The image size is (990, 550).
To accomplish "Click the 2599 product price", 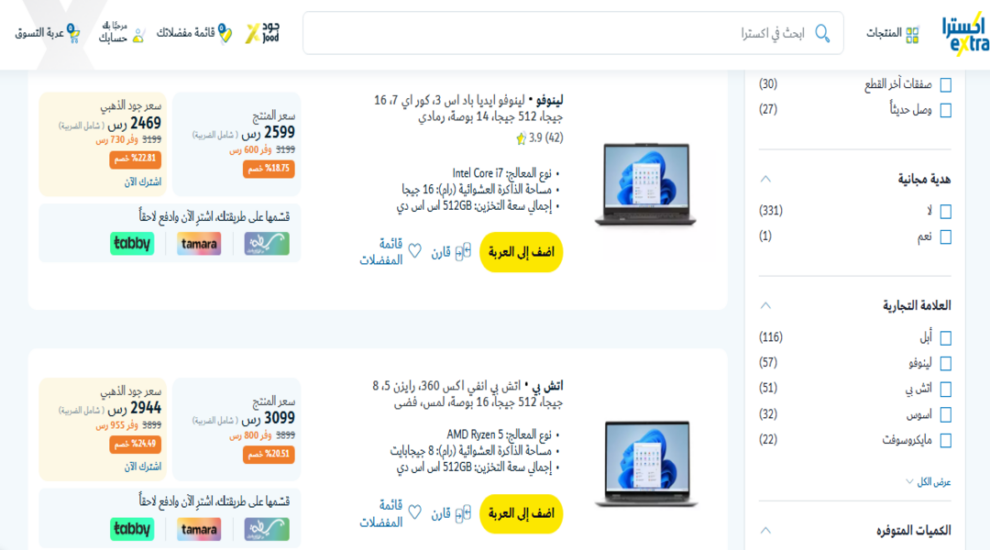I will pyautogui.click(x=268, y=133).
